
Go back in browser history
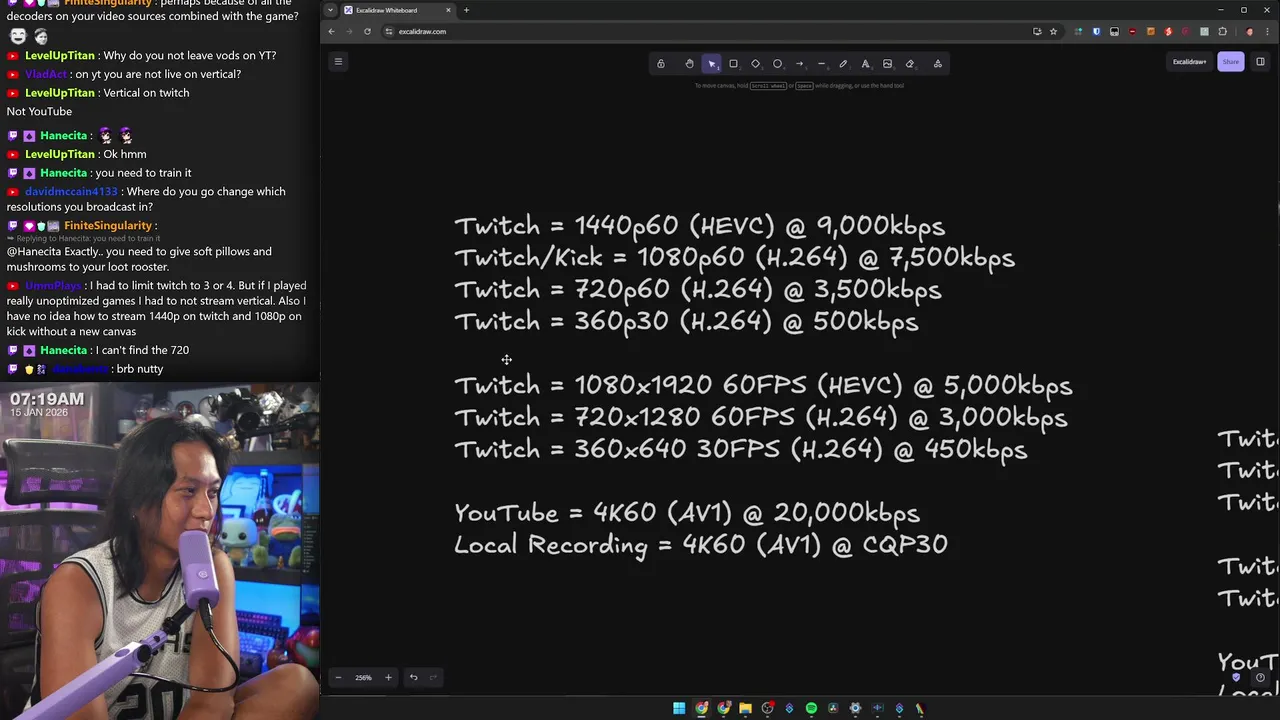click(331, 31)
